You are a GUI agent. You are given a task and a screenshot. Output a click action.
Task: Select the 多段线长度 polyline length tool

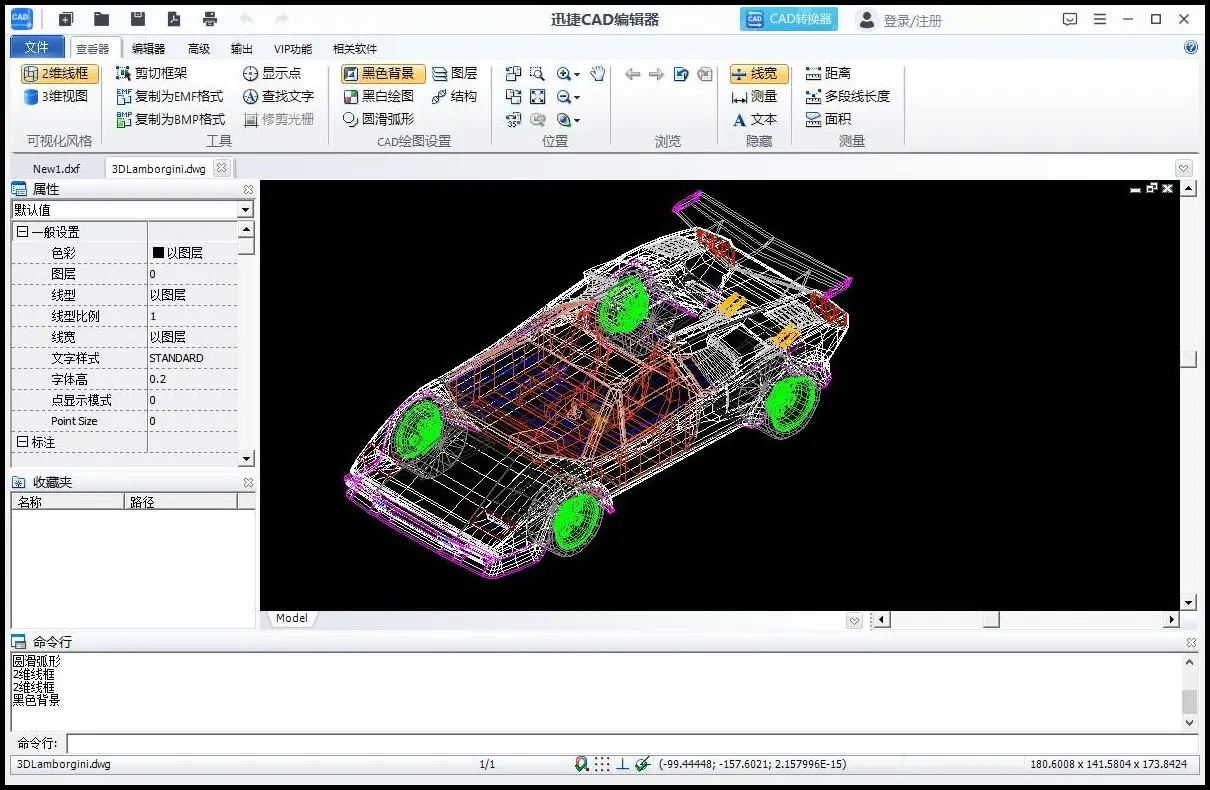847,96
